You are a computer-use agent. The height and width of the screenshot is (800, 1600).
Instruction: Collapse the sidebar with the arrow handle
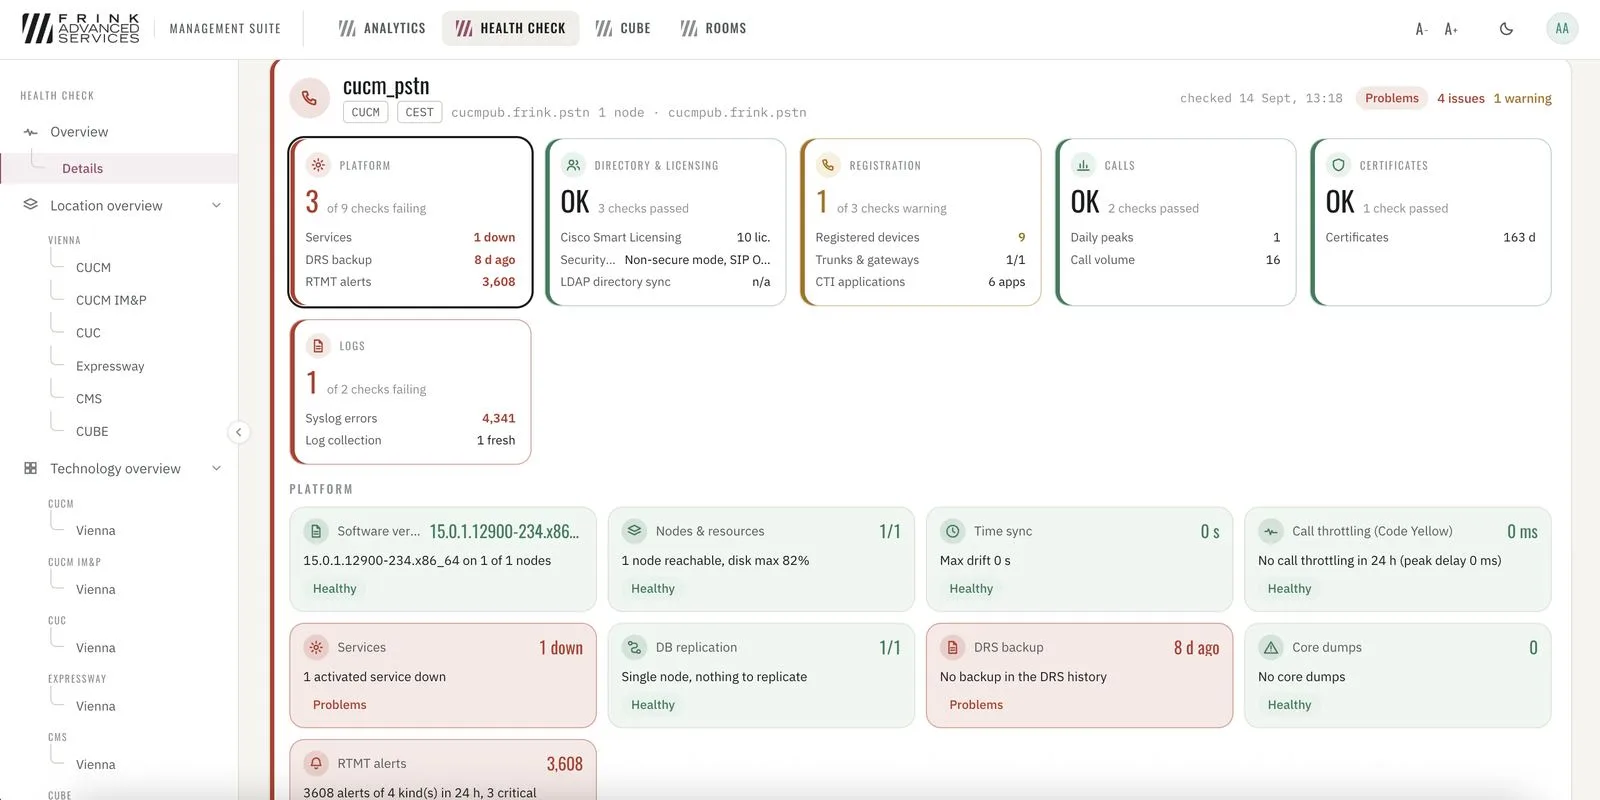[238, 432]
